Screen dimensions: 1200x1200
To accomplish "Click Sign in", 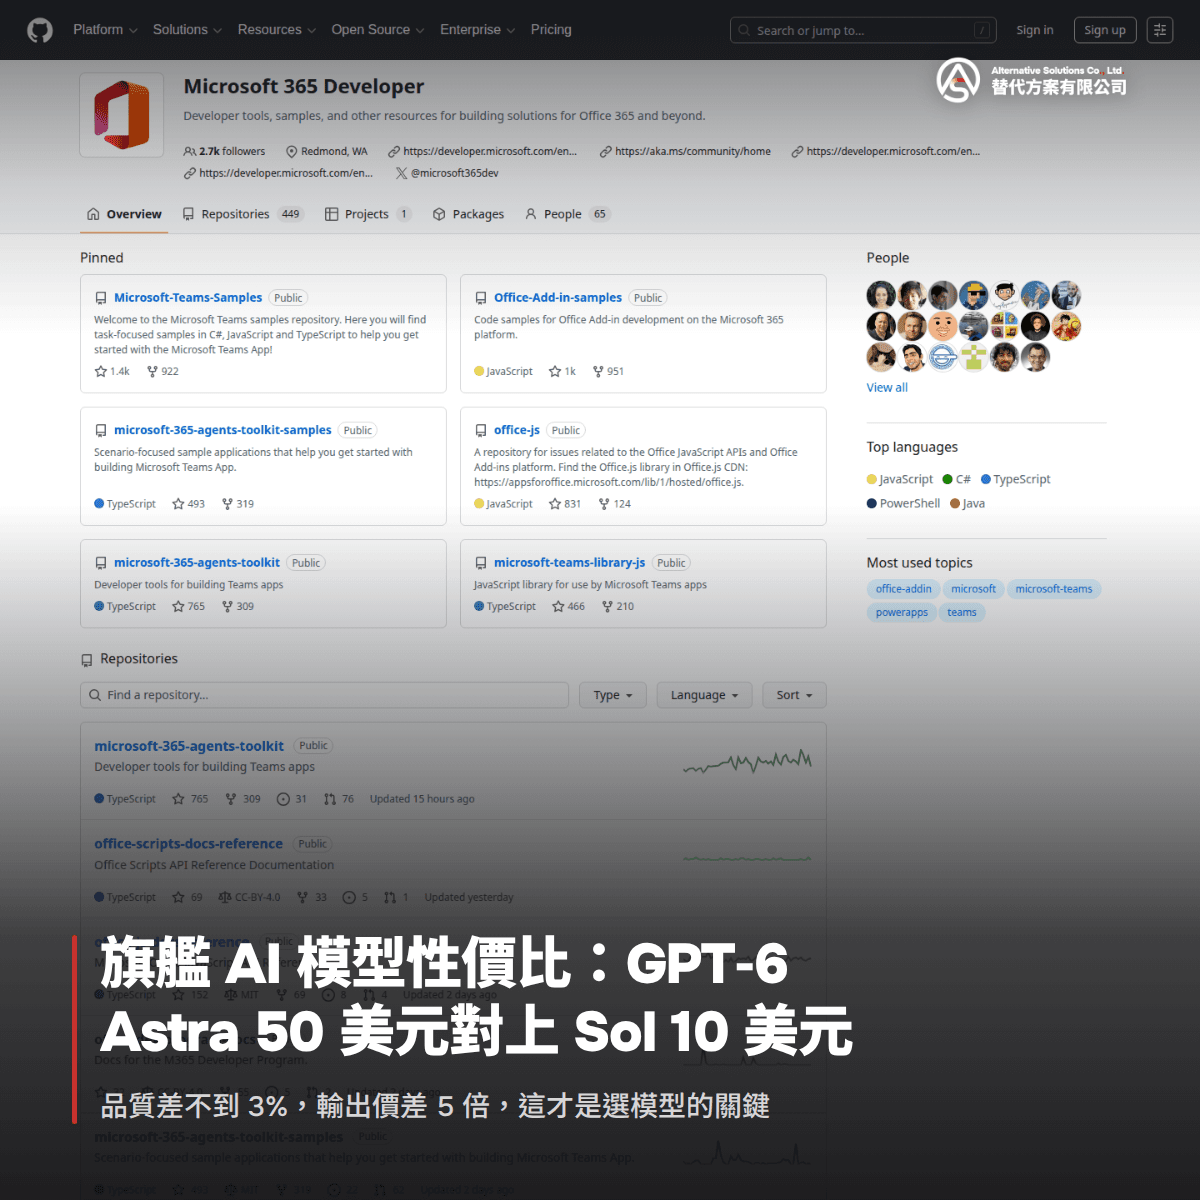I will point(1034,30).
